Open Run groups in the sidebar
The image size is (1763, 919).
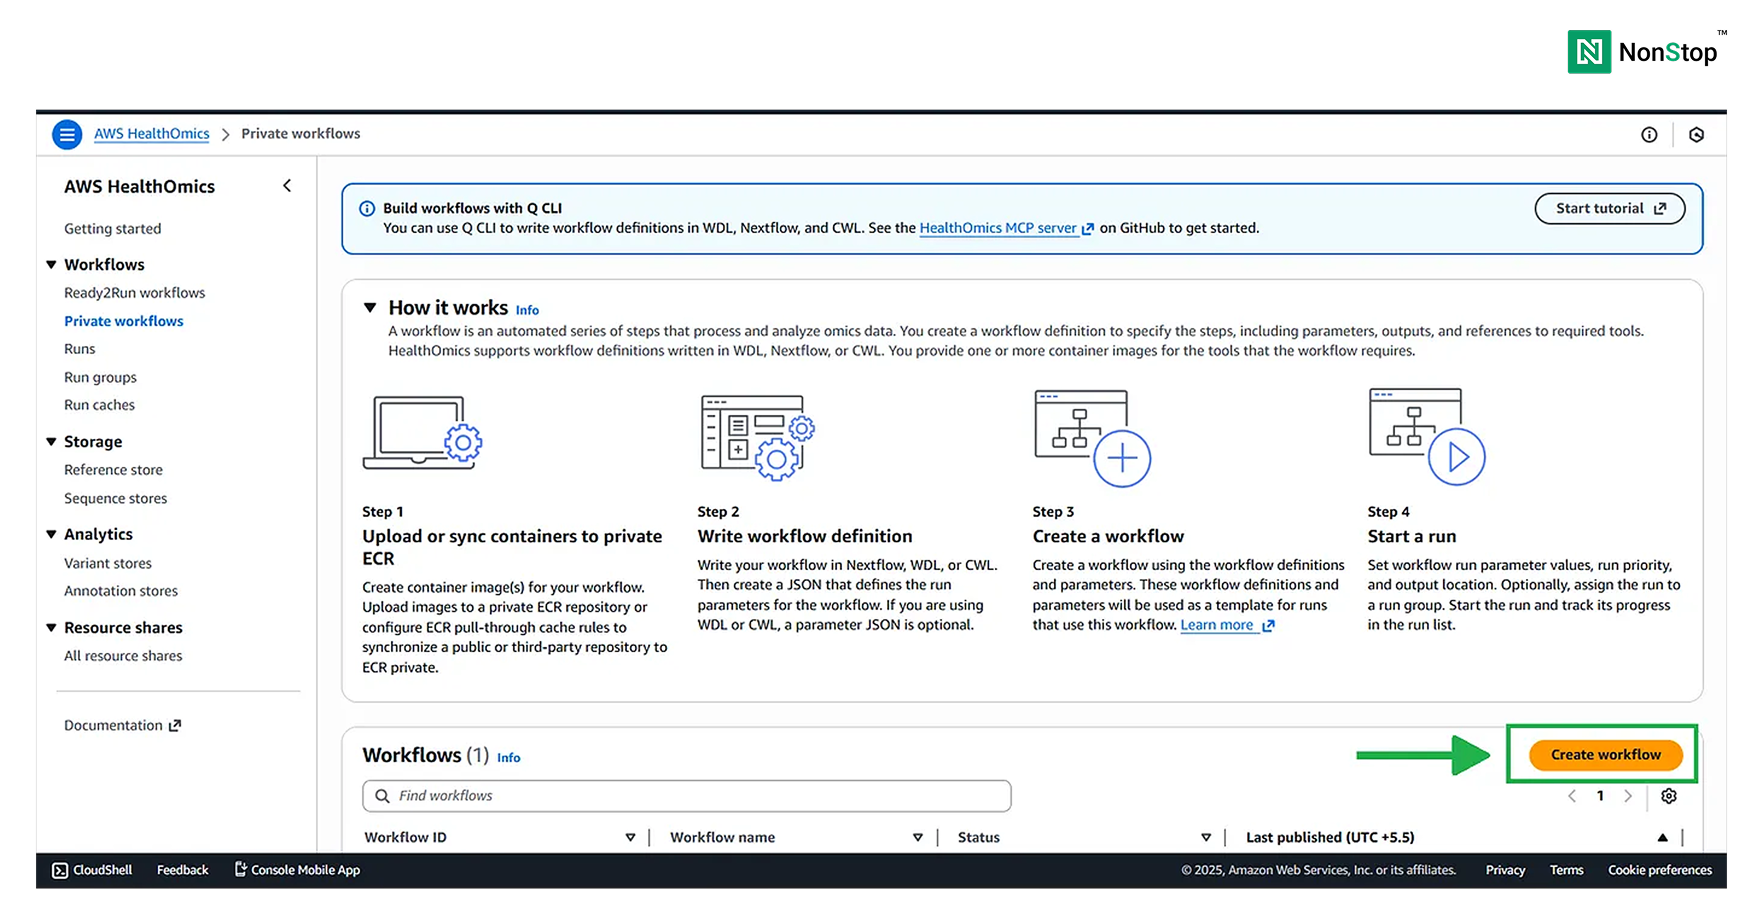[101, 377]
